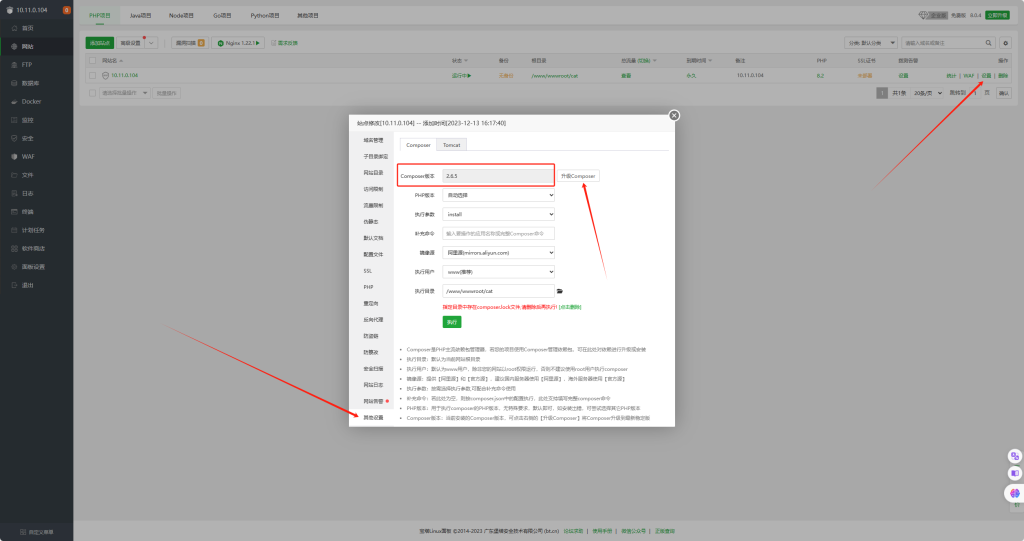
Task: Open the 执行用户 www dropdown
Action: 498,272
